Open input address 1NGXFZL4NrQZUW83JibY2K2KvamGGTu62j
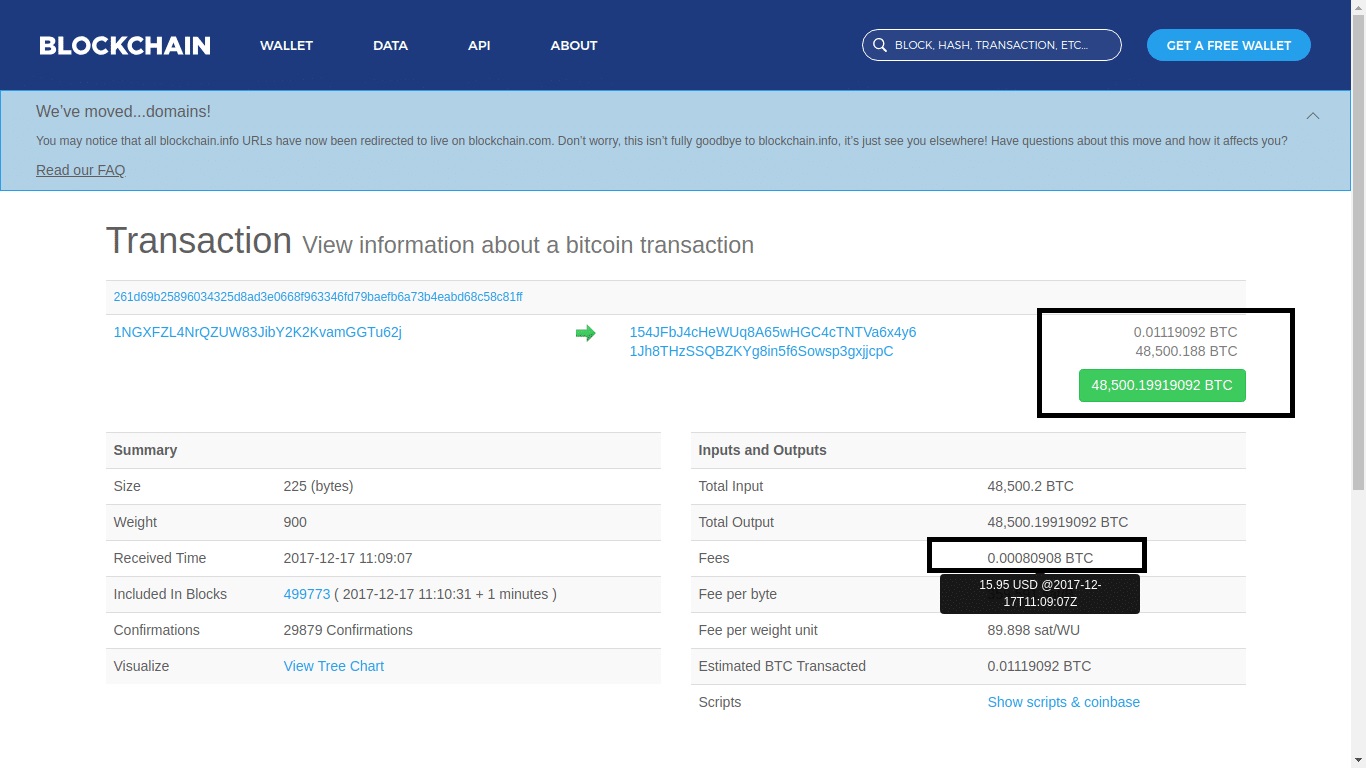1366x768 pixels. [x=258, y=332]
